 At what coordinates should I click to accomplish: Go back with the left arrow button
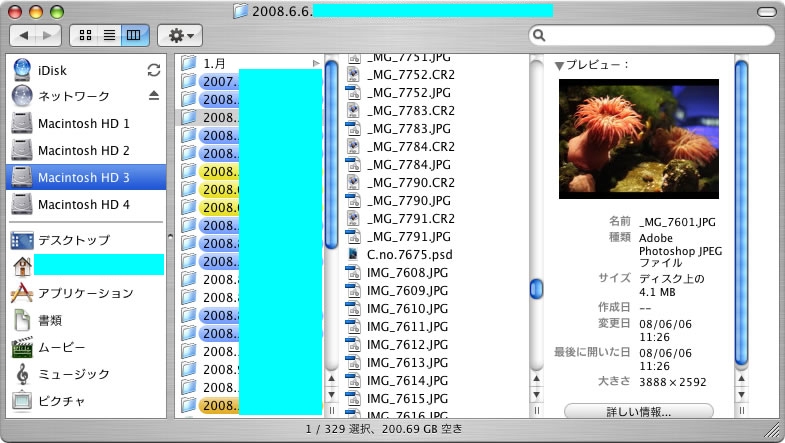23,35
